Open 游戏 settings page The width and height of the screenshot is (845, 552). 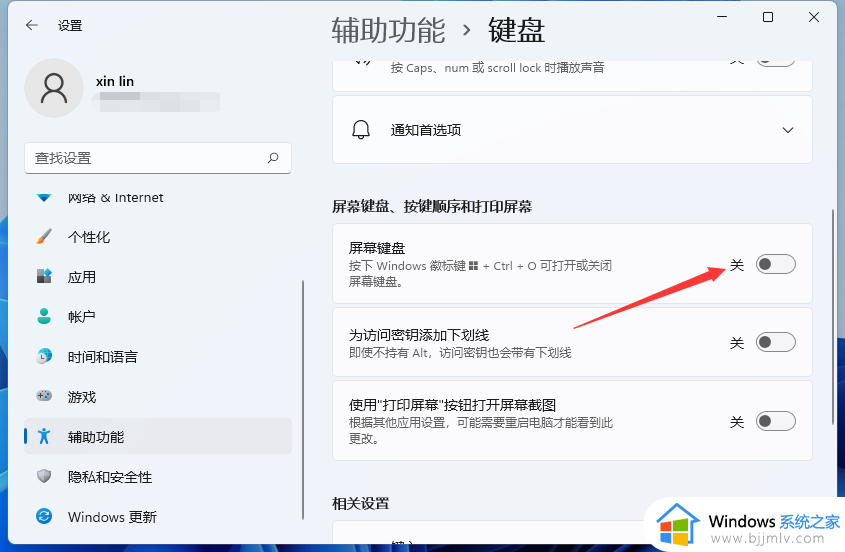coord(158,397)
